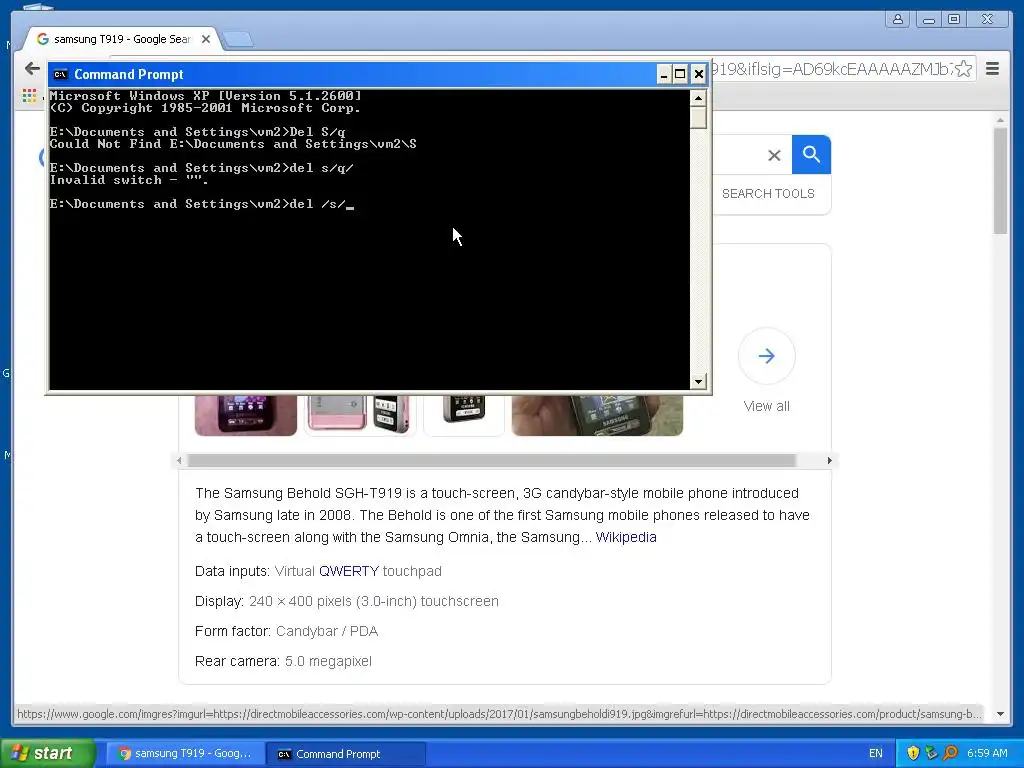
Task: Follow the QWERTY link under Data inputs
Action: tap(348, 571)
